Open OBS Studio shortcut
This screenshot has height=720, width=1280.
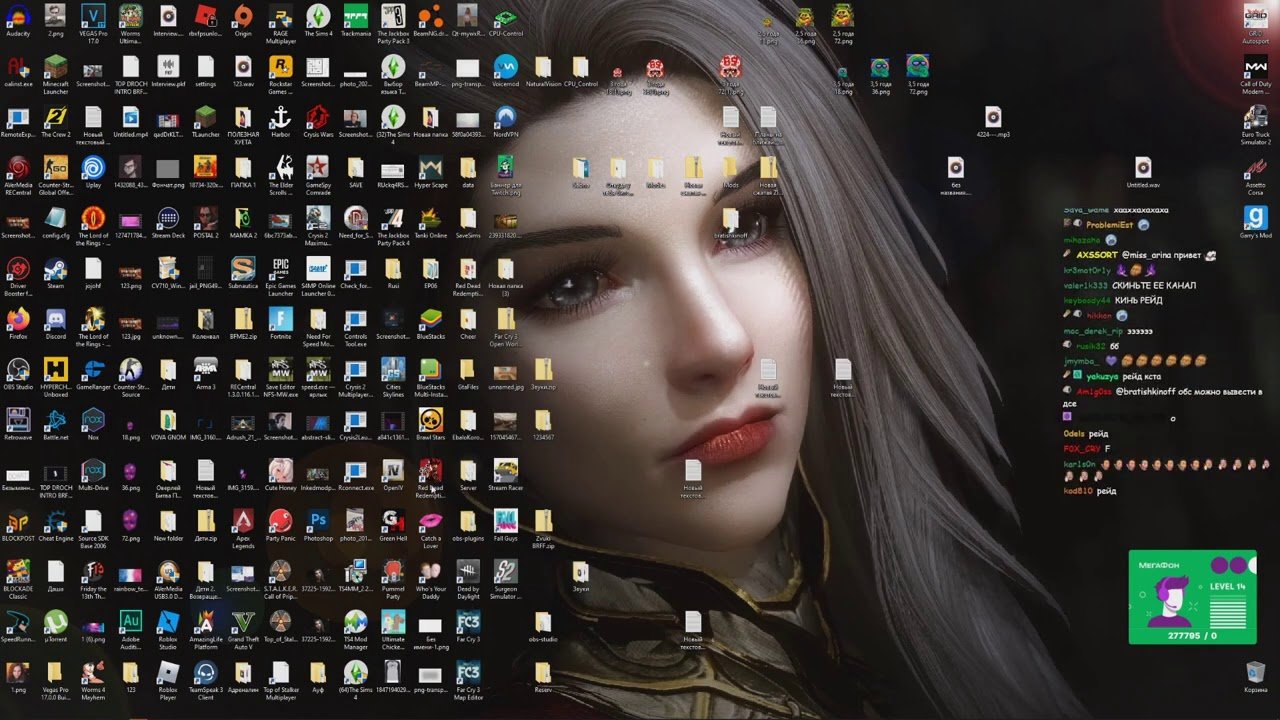point(18,369)
